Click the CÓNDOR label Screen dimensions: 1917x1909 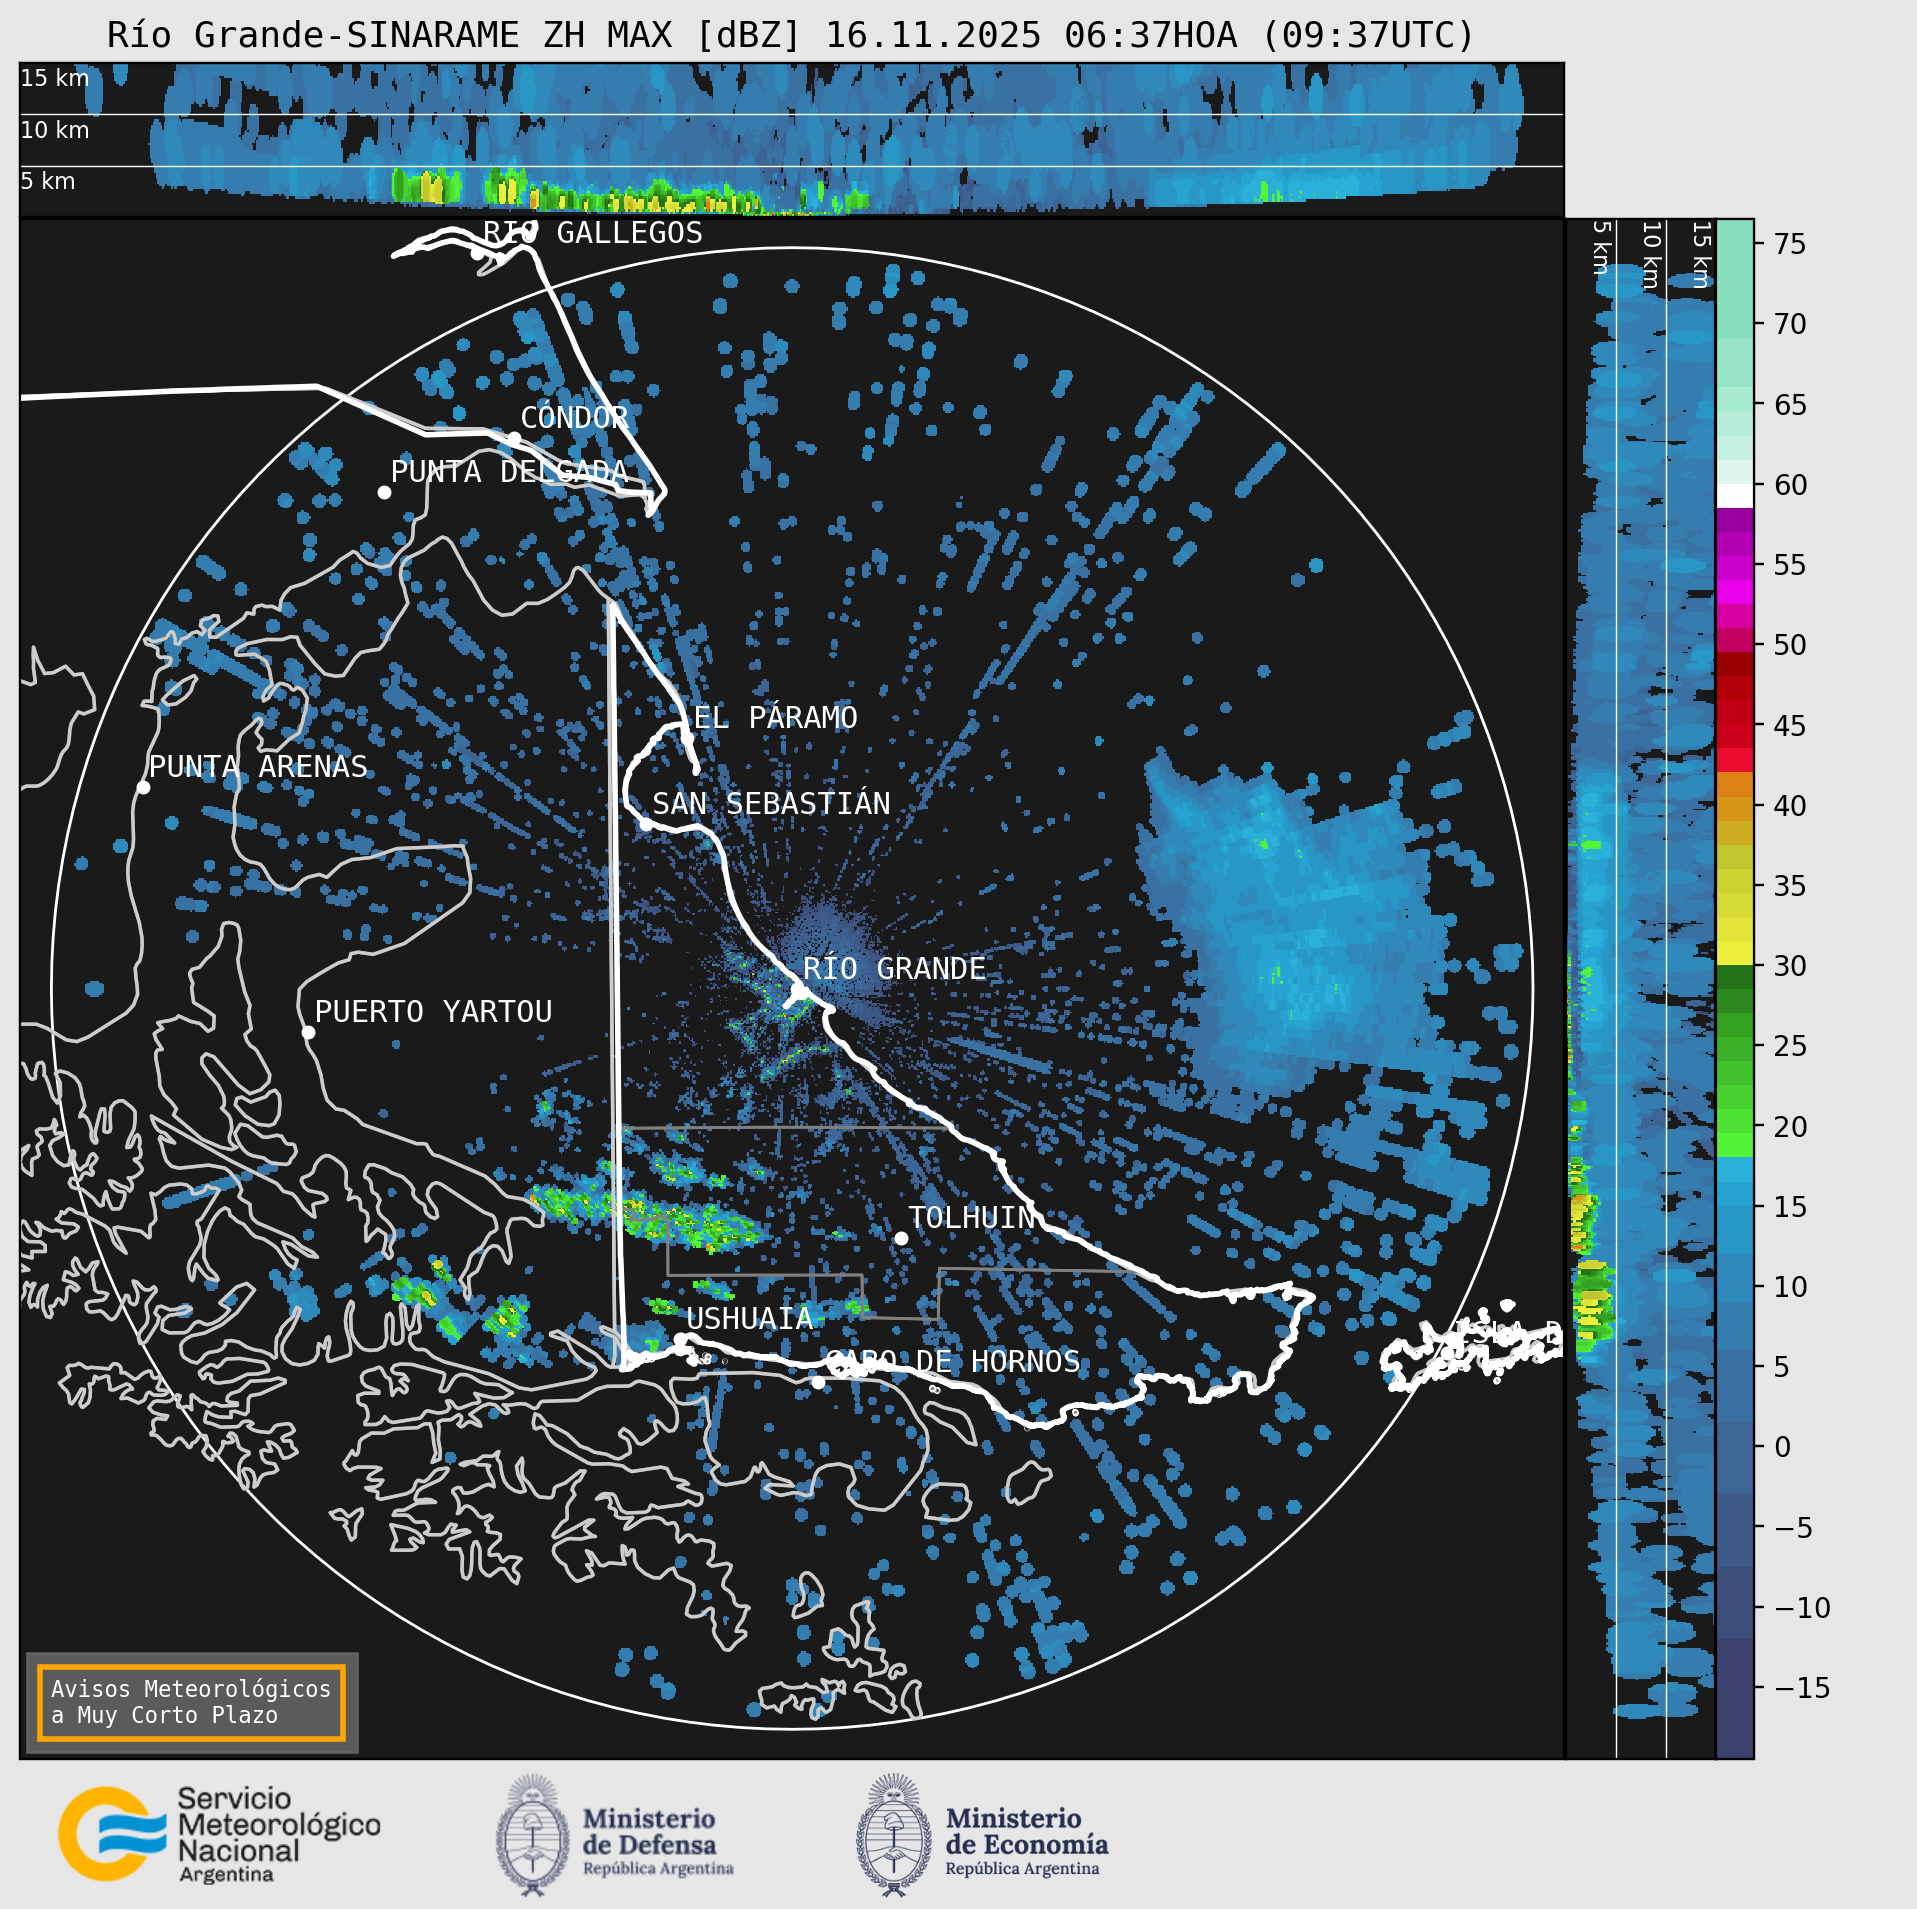[574, 417]
